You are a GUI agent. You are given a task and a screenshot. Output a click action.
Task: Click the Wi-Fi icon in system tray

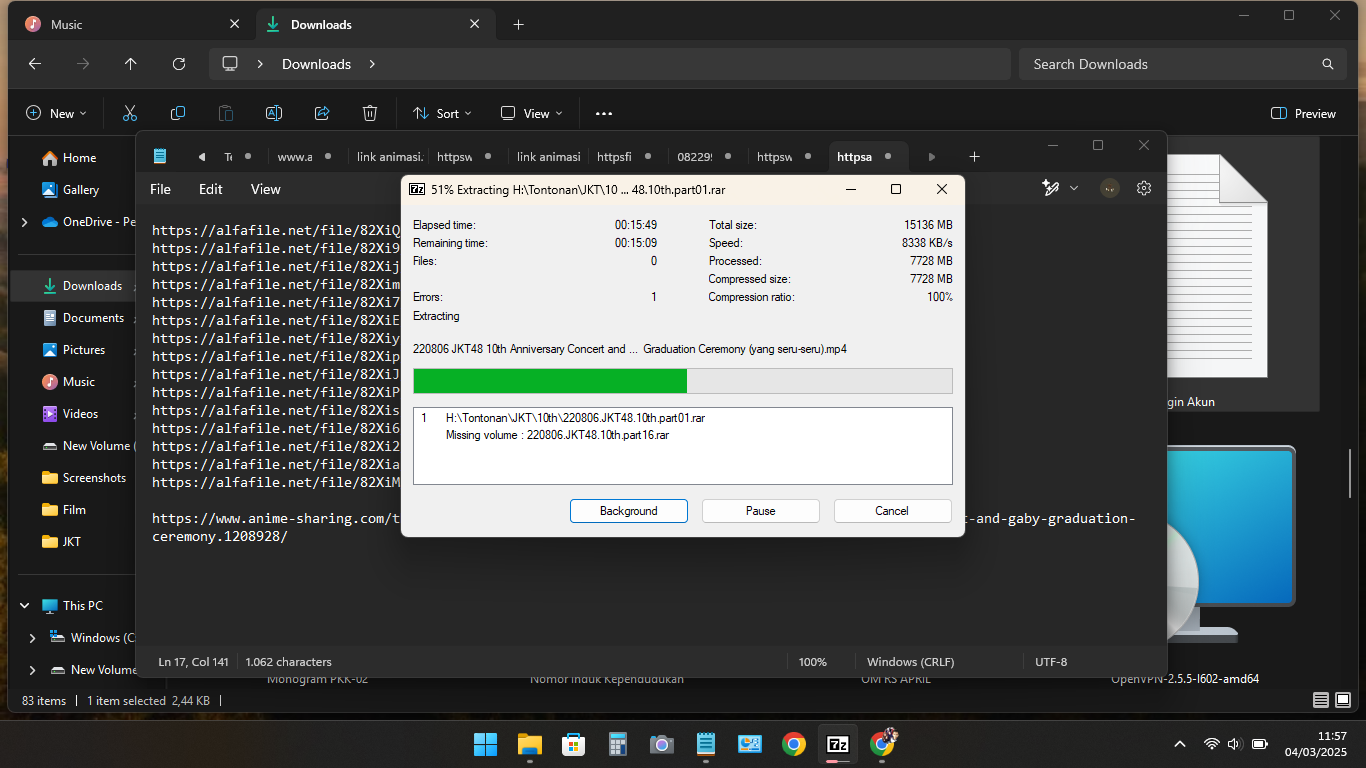tap(1212, 744)
